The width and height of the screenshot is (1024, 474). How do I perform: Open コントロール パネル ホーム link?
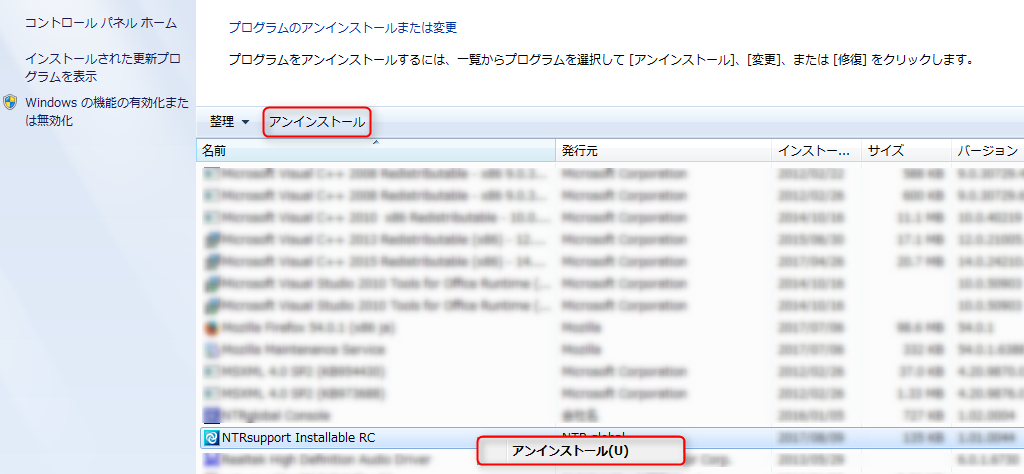tap(101, 23)
